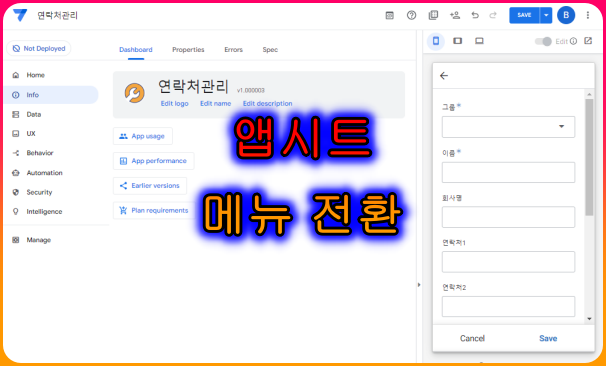Click the form preview scrollbar thumb
Screen dimensions: 606x366
pyautogui.click(x=589, y=157)
